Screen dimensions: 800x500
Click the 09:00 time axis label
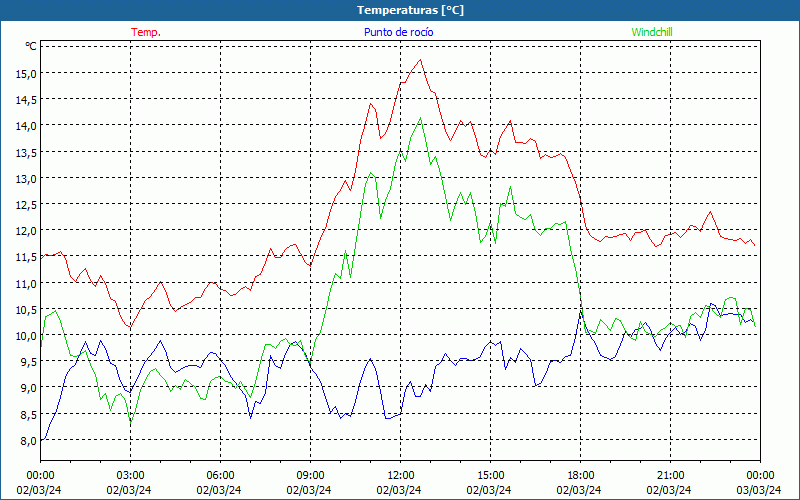[x=310, y=476]
